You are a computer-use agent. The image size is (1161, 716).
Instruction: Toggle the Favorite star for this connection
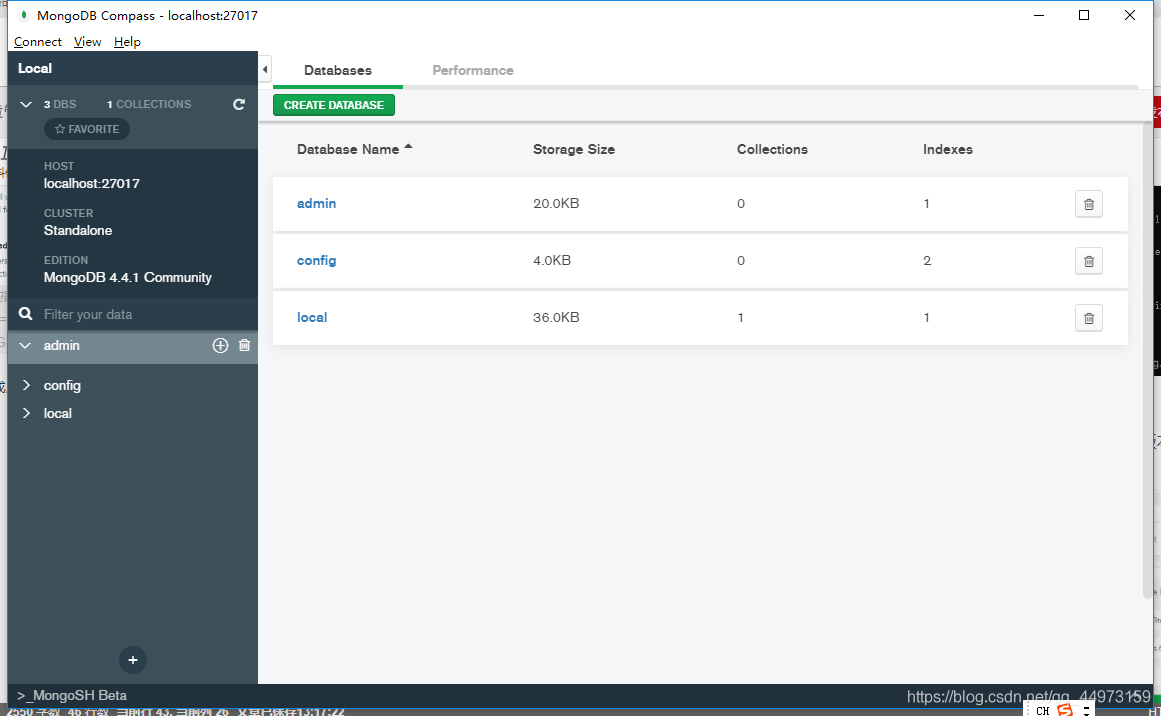coord(87,129)
